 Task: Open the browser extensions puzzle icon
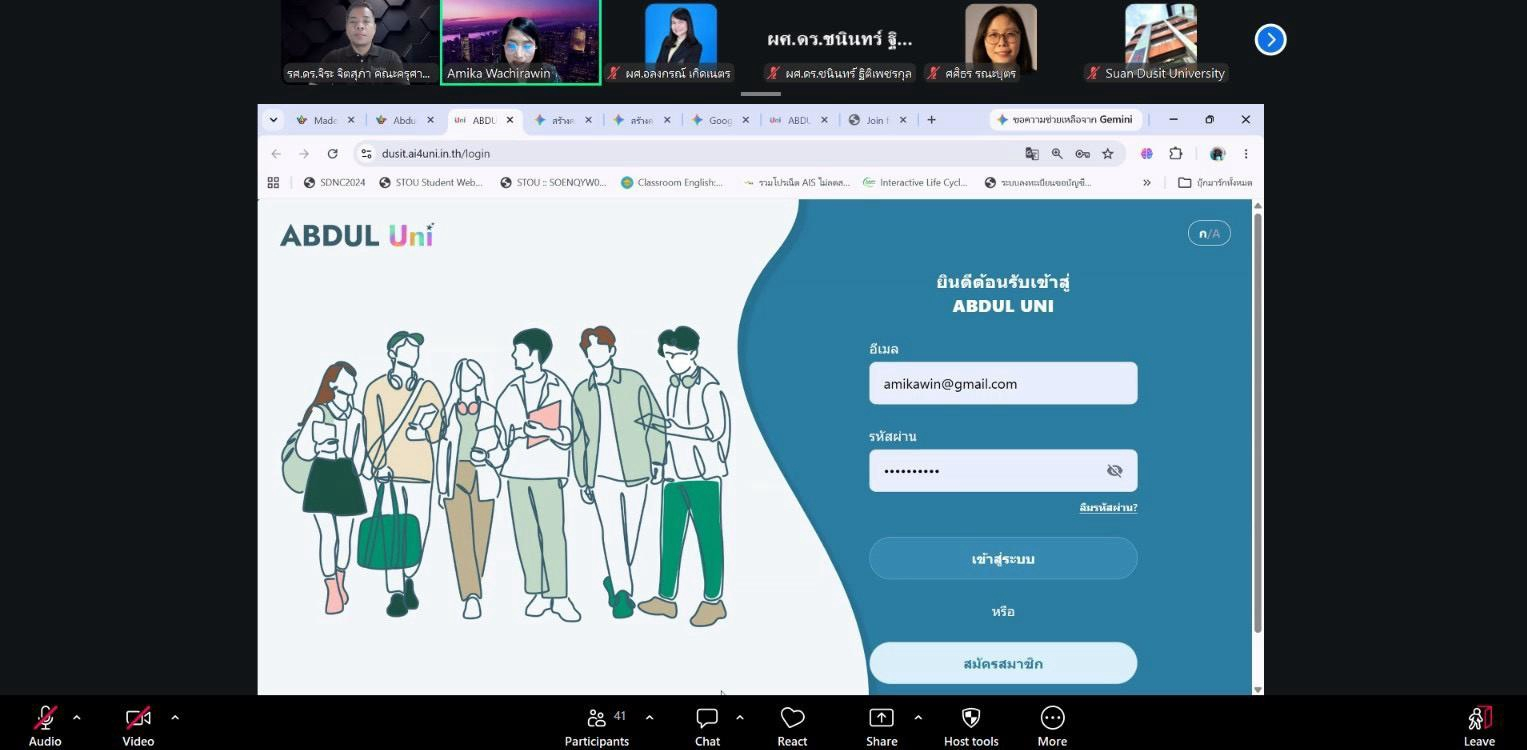(1176, 154)
